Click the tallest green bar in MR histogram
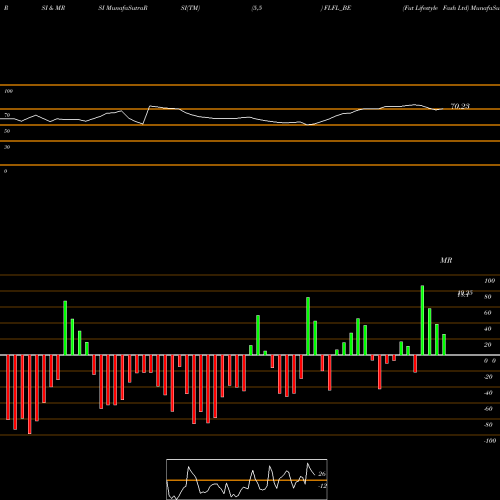The image size is (500, 500). point(422,320)
